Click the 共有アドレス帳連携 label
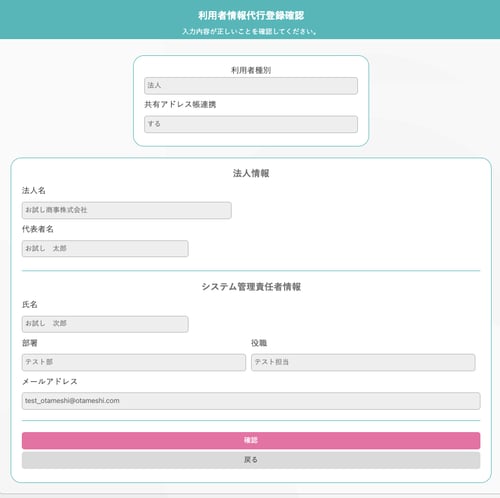The image size is (500, 498). pyautogui.click(x=180, y=105)
